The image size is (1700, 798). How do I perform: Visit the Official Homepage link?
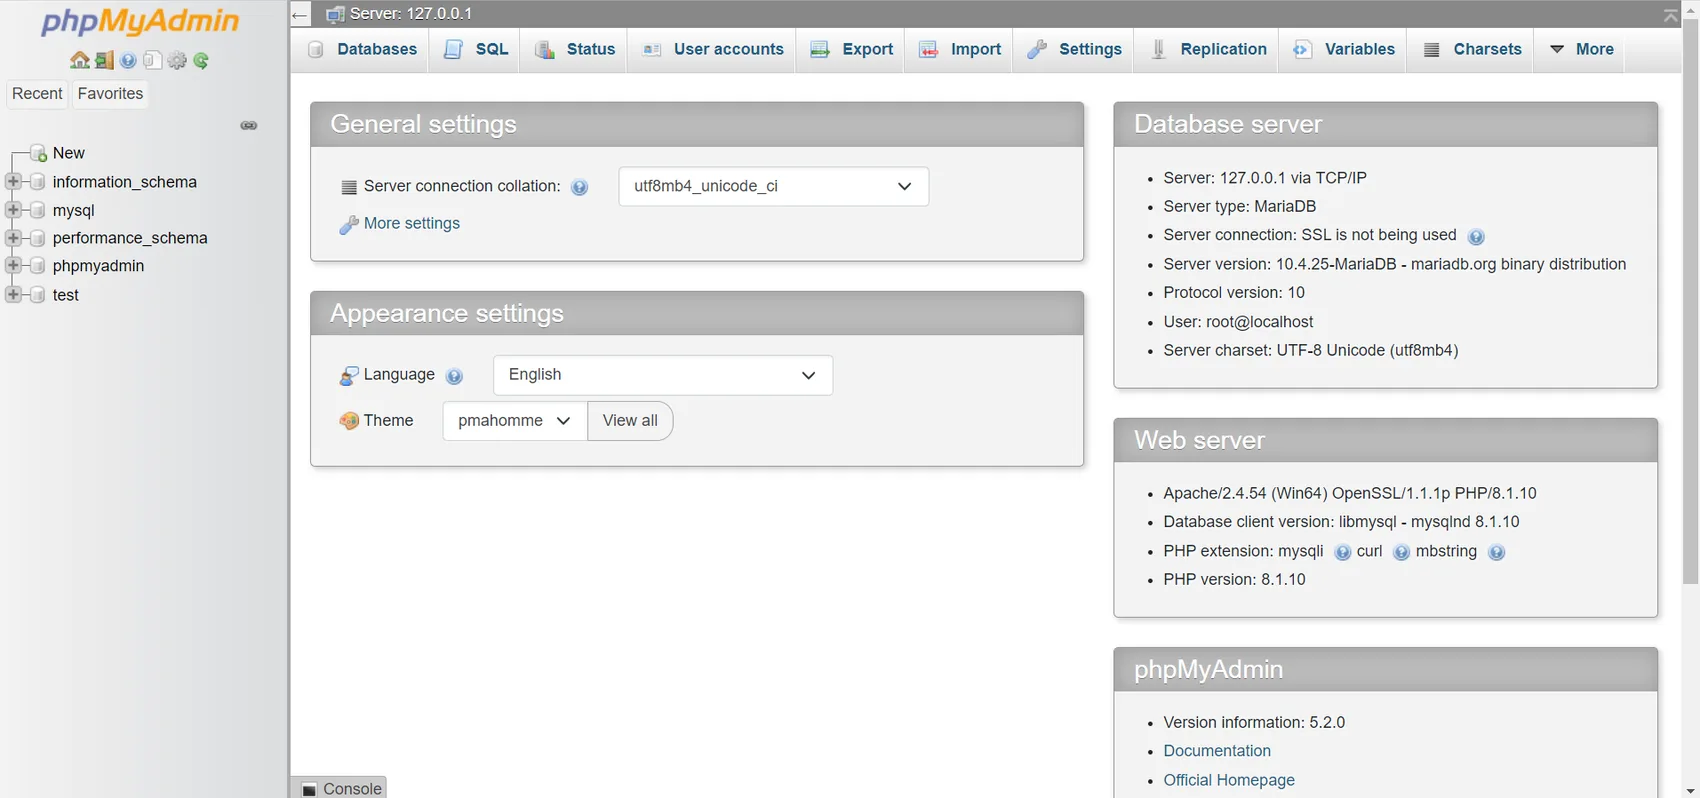pos(1229,780)
